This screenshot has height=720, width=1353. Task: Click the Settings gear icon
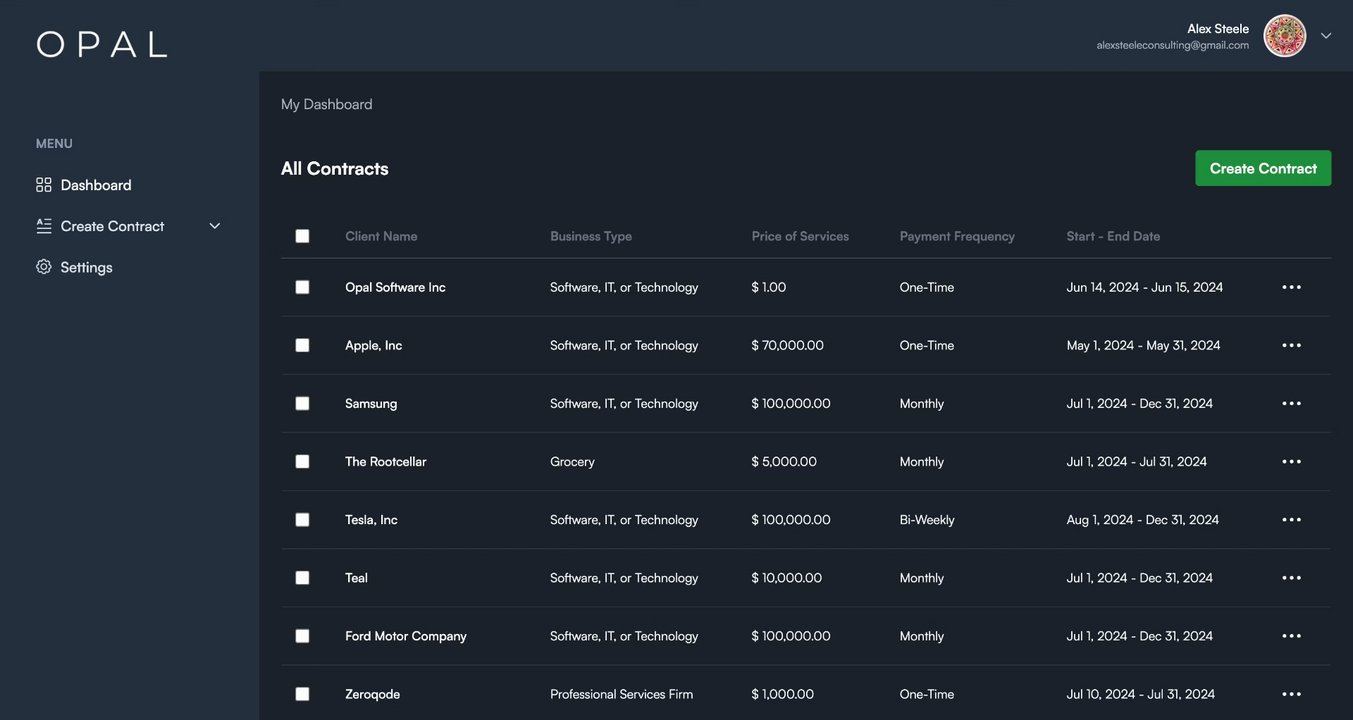[x=43, y=267]
